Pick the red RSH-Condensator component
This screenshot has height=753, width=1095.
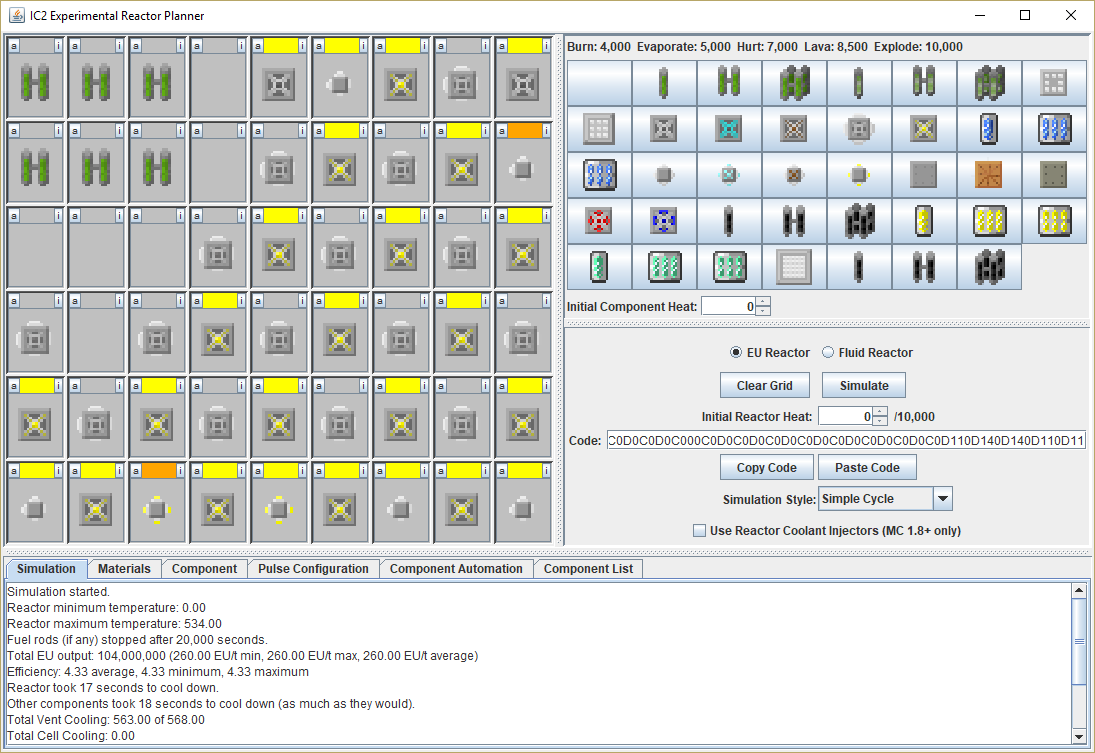pyautogui.click(x=599, y=220)
